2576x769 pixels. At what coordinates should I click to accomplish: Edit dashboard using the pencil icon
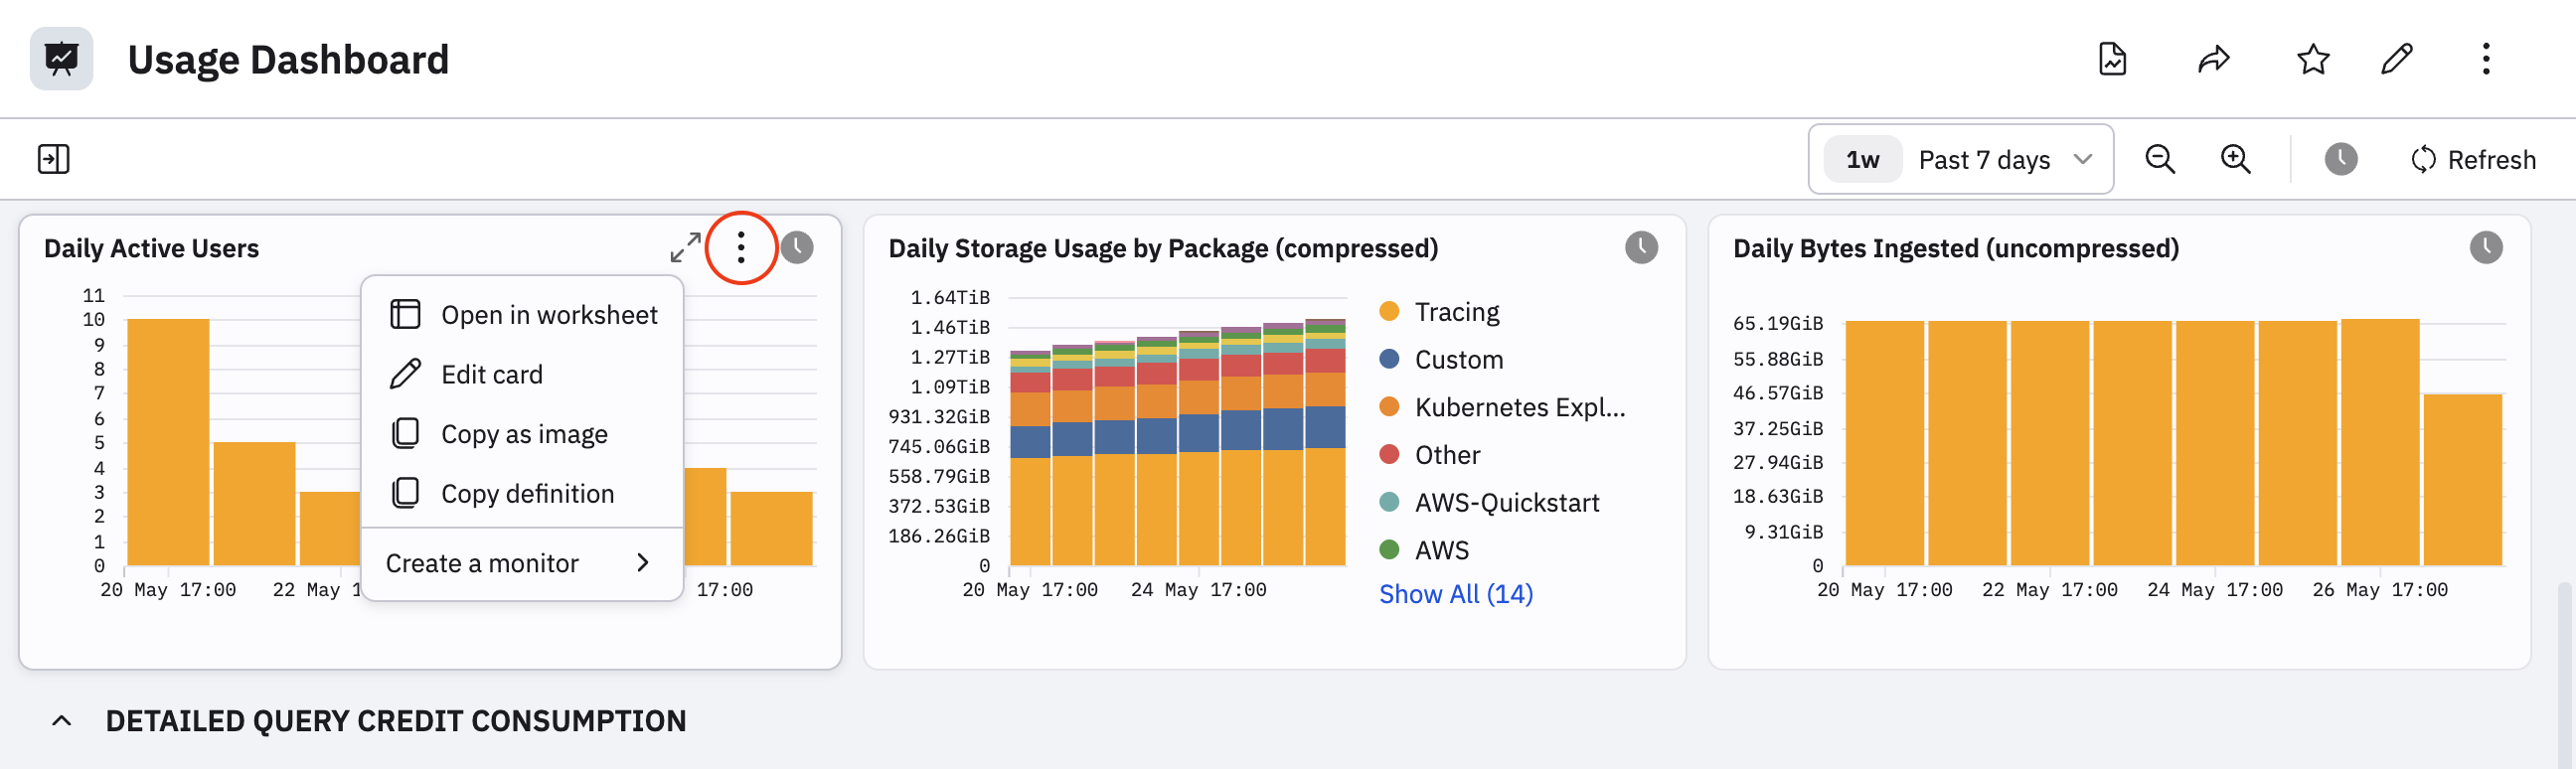click(2396, 59)
